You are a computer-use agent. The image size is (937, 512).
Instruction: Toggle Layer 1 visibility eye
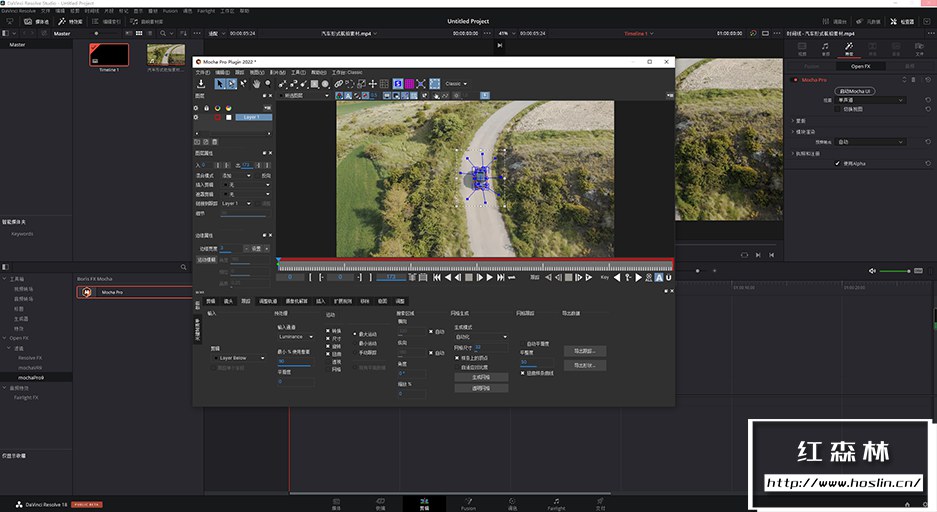click(x=198, y=117)
